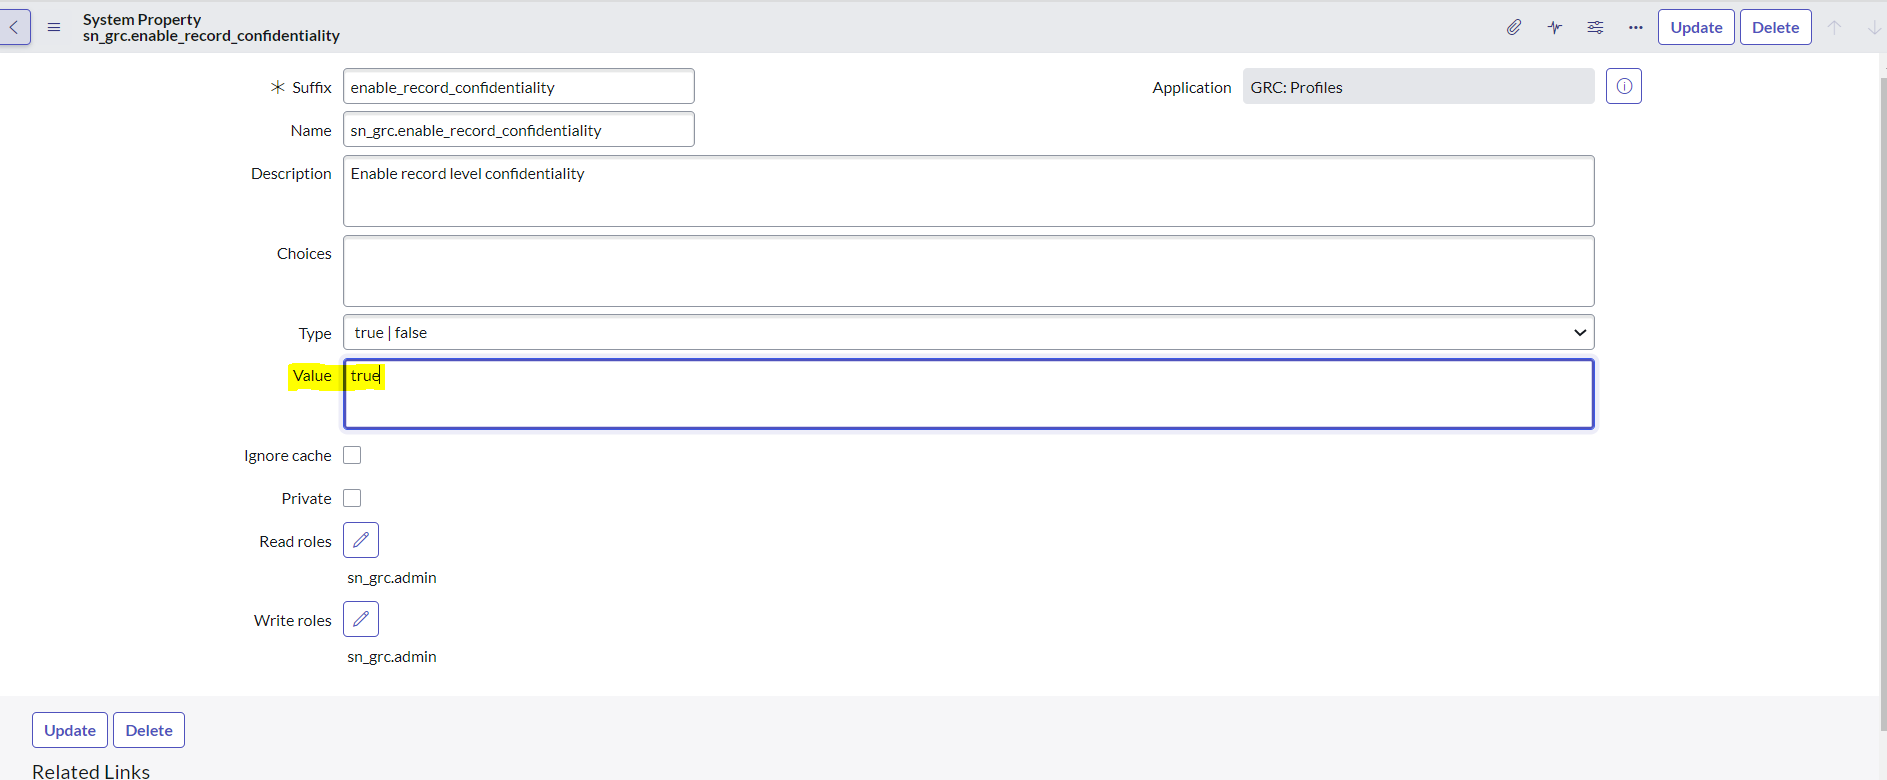Show Application record info icon

coord(1624,86)
